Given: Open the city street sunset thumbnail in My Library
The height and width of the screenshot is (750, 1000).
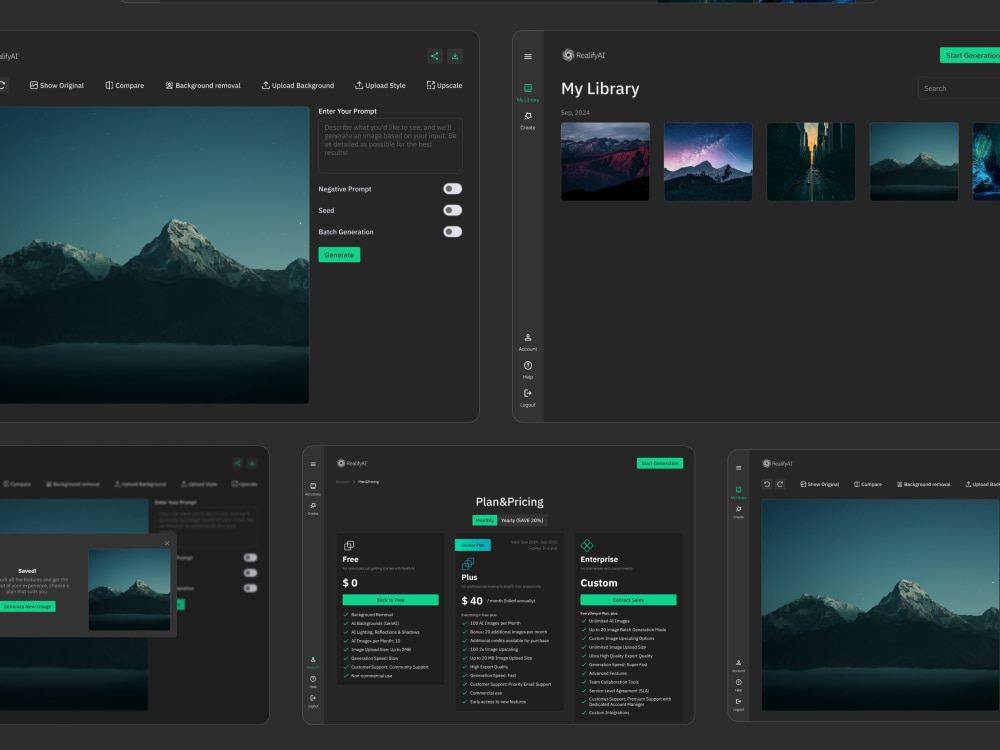Looking at the screenshot, I should coord(811,162).
